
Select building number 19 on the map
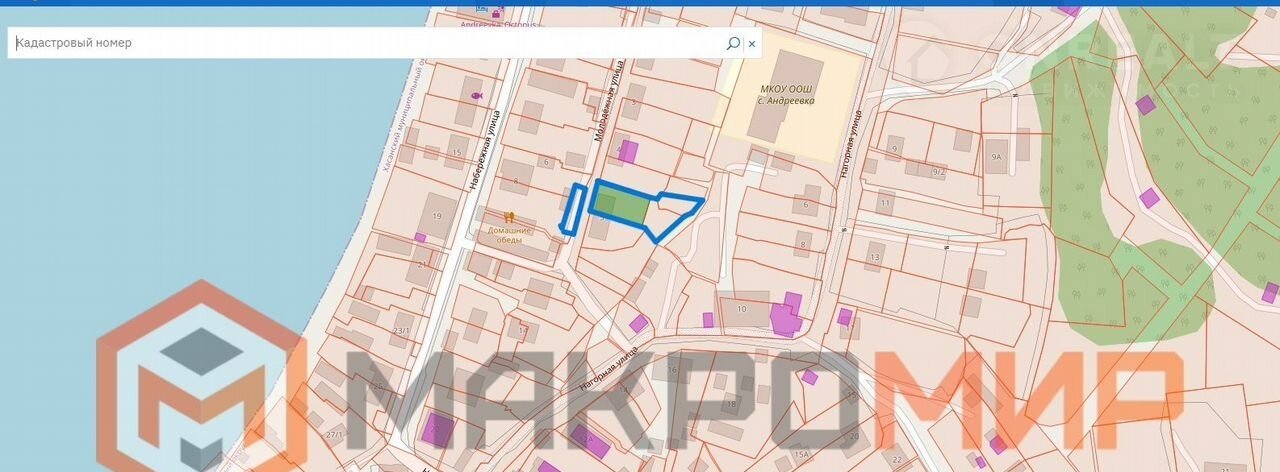tap(437, 216)
